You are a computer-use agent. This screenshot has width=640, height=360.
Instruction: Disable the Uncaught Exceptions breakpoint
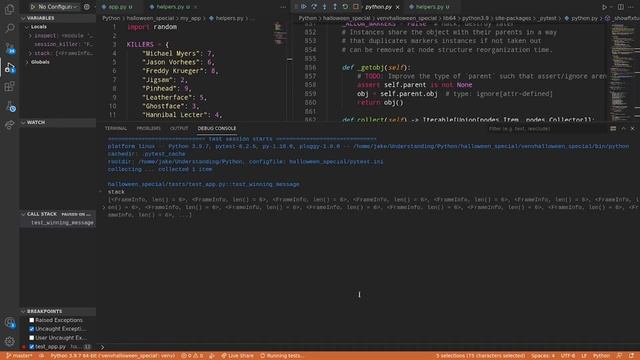tap(32, 329)
